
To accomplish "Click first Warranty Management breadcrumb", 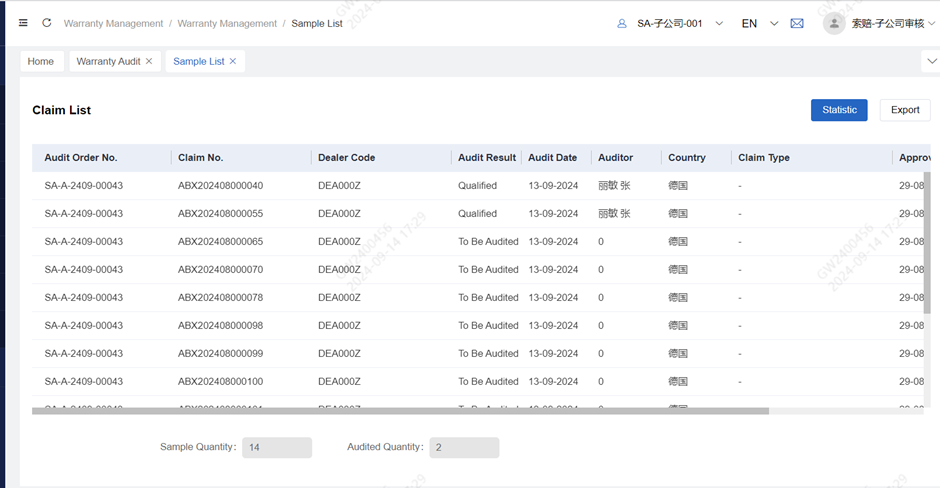I will pyautogui.click(x=113, y=23).
